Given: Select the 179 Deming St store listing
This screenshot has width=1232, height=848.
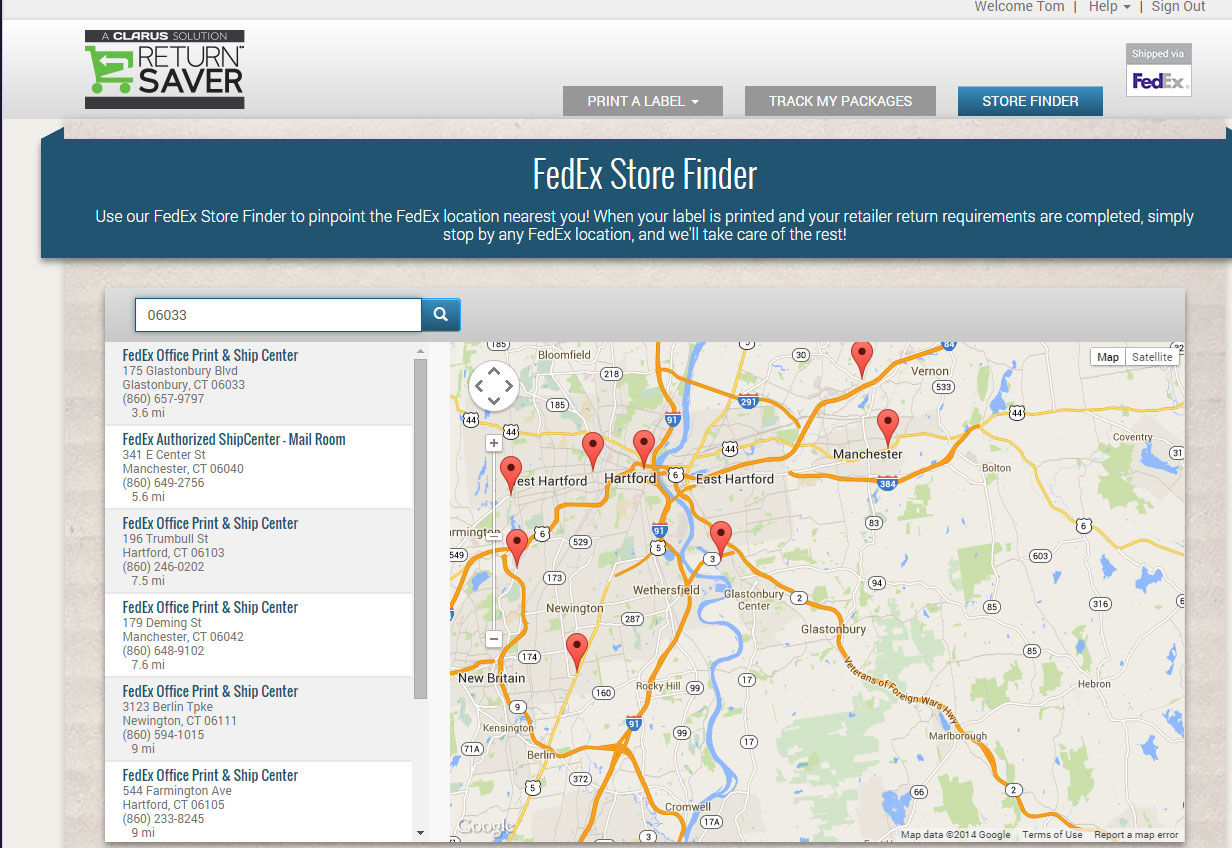Looking at the screenshot, I should point(258,636).
